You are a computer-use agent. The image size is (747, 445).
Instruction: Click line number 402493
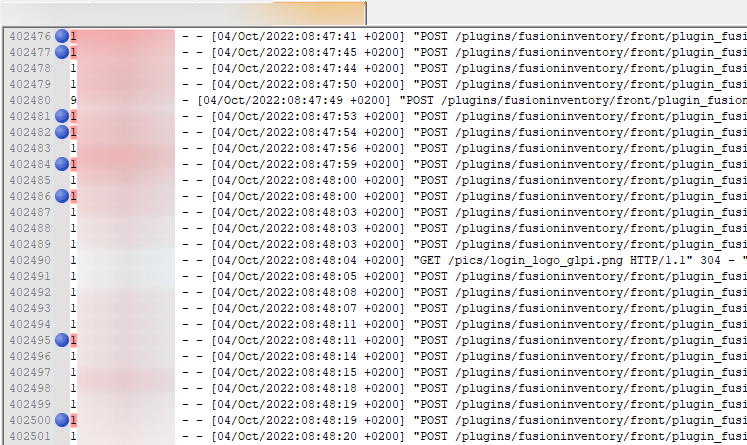point(30,308)
